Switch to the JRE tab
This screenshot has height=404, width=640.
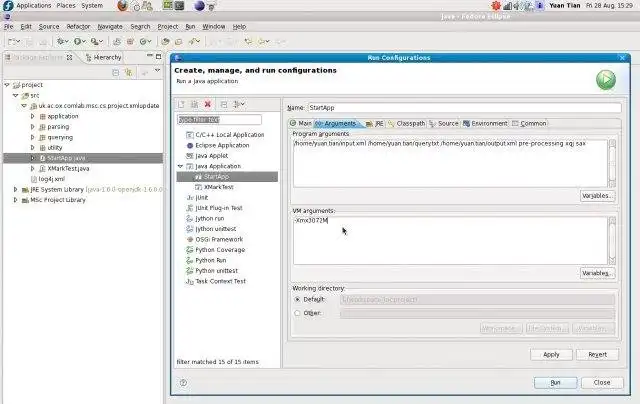click(x=375, y=123)
